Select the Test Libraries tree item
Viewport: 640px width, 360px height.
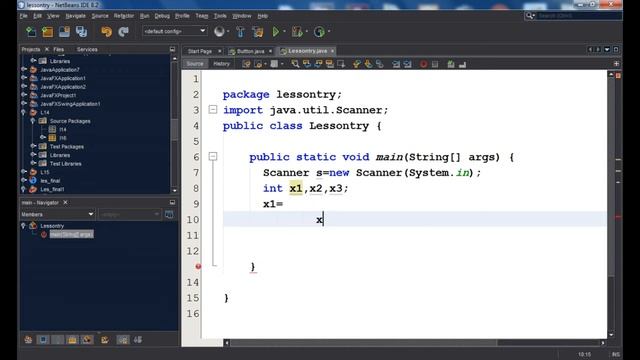pyautogui.click(x=65, y=164)
